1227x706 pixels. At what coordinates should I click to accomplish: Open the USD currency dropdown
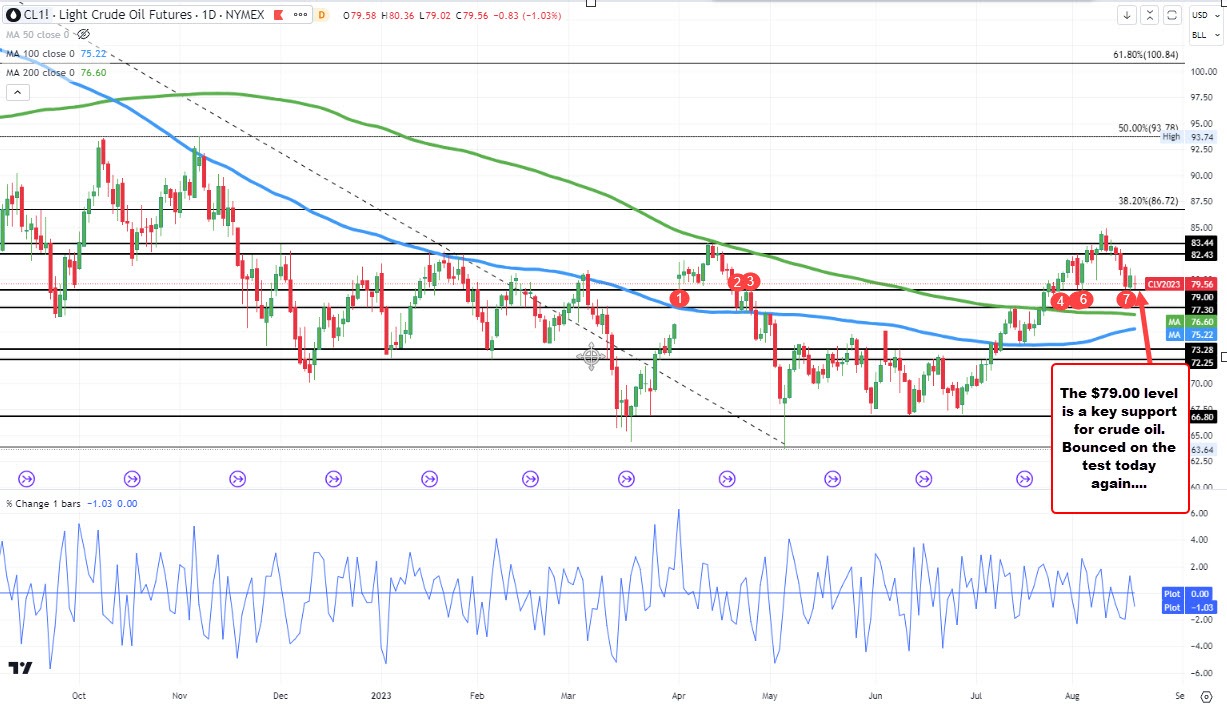pos(1203,15)
